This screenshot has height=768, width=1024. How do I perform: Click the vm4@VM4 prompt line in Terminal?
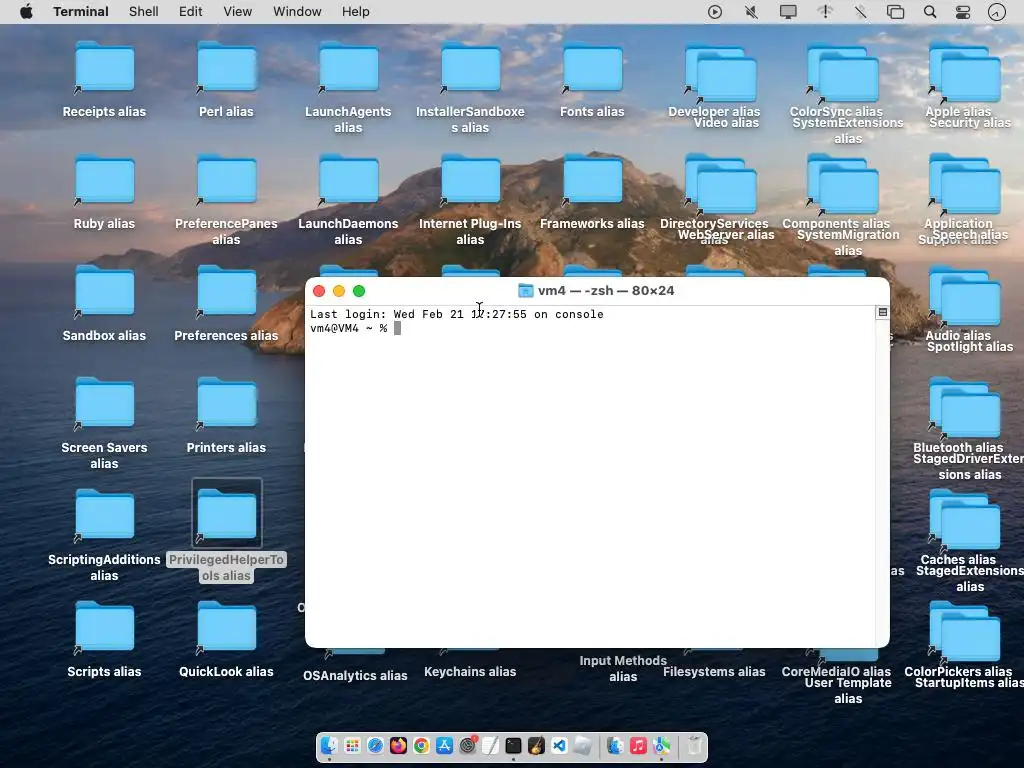coord(355,328)
